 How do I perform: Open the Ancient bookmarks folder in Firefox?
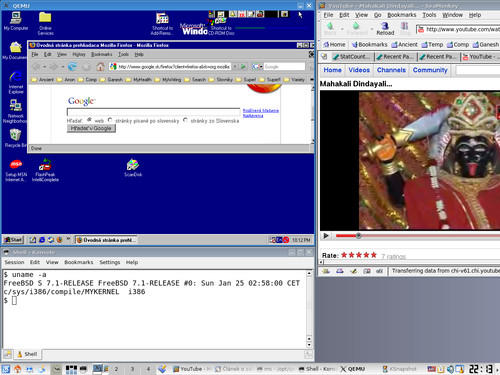[x=43, y=79]
